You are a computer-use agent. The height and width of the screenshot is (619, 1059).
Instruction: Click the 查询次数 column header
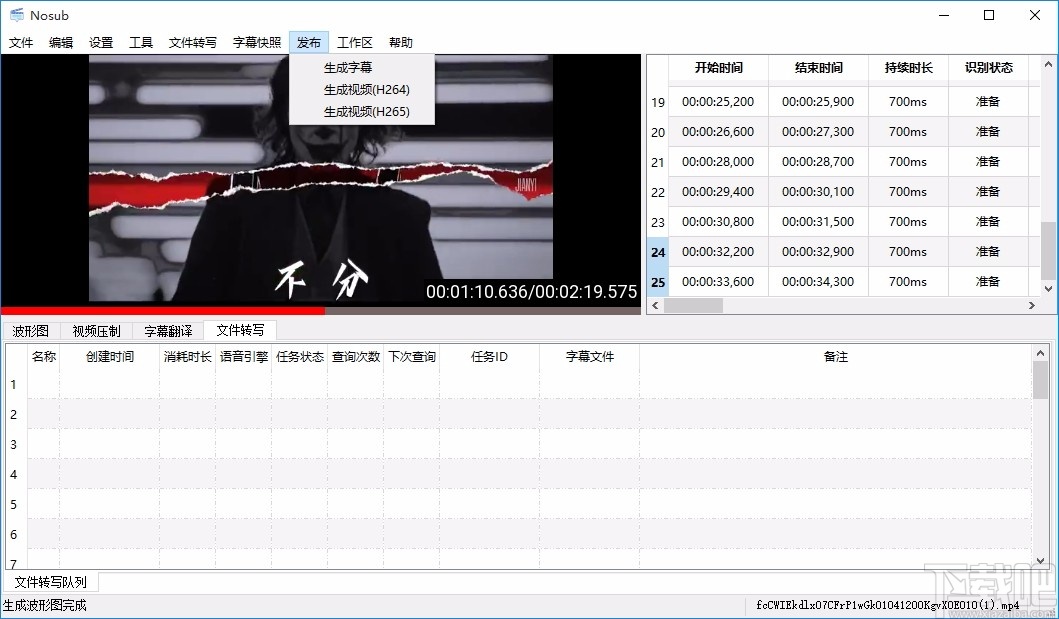(356, 356)
